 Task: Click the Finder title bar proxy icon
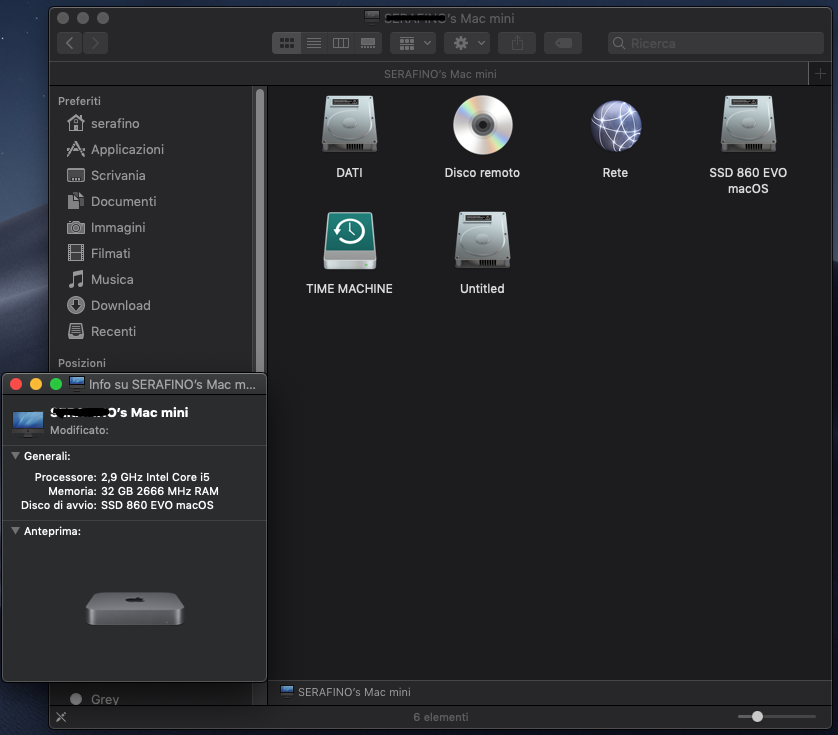372,17
